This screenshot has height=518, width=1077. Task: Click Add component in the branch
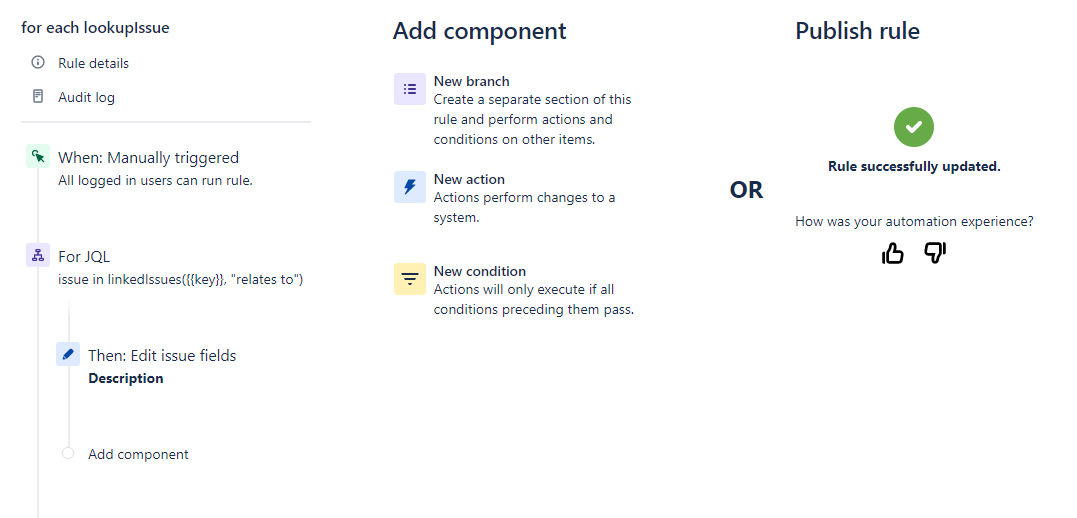pos(138,454)
